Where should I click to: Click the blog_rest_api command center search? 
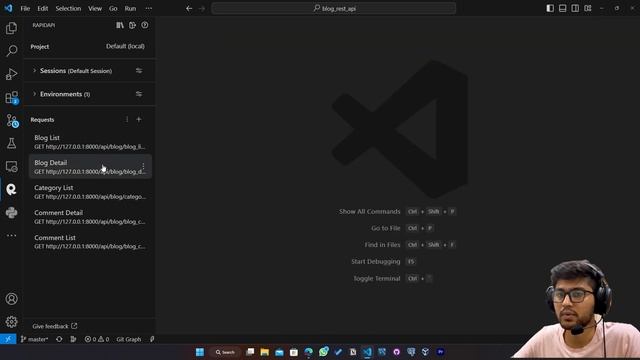click(333, 8)
